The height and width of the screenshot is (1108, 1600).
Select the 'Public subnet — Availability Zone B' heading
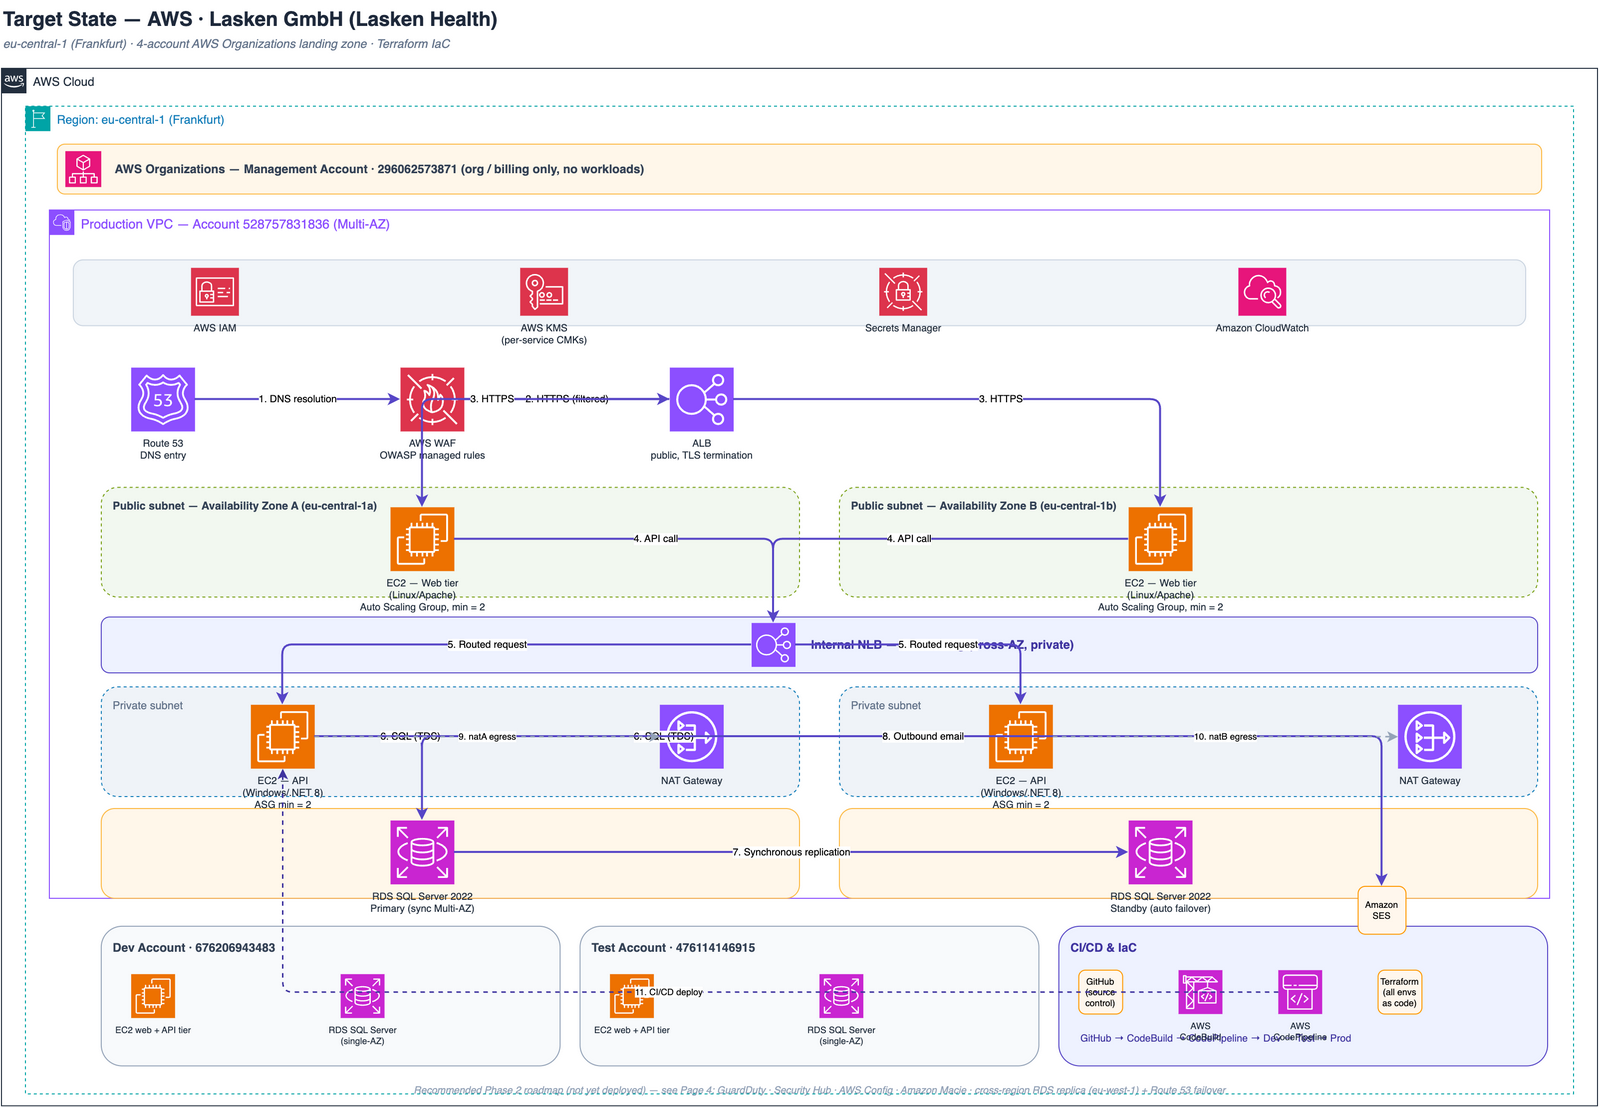(983, 506)
